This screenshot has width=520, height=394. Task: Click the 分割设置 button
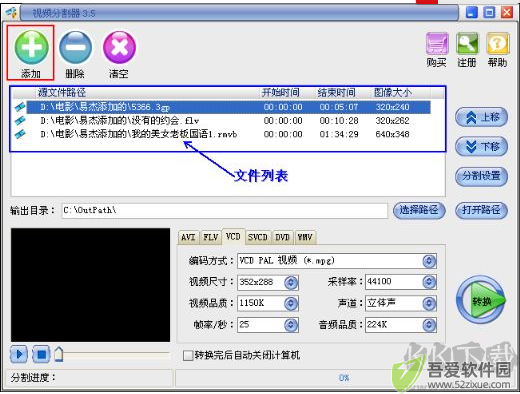(x=481, y=176)
